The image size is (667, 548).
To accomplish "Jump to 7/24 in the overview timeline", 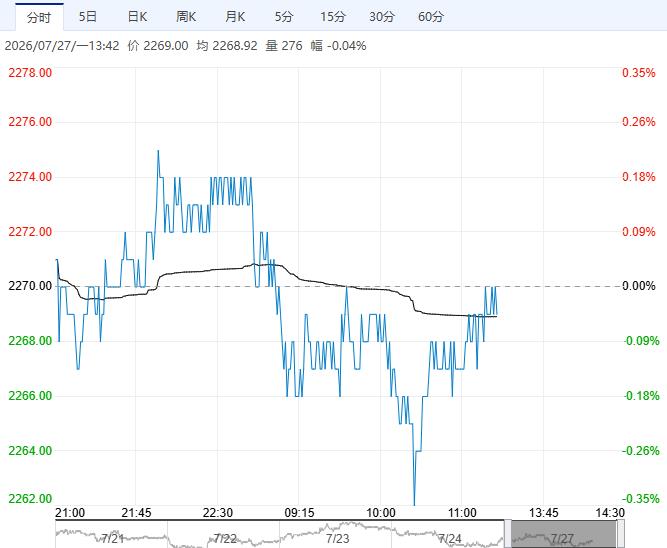I will [450, 539].
